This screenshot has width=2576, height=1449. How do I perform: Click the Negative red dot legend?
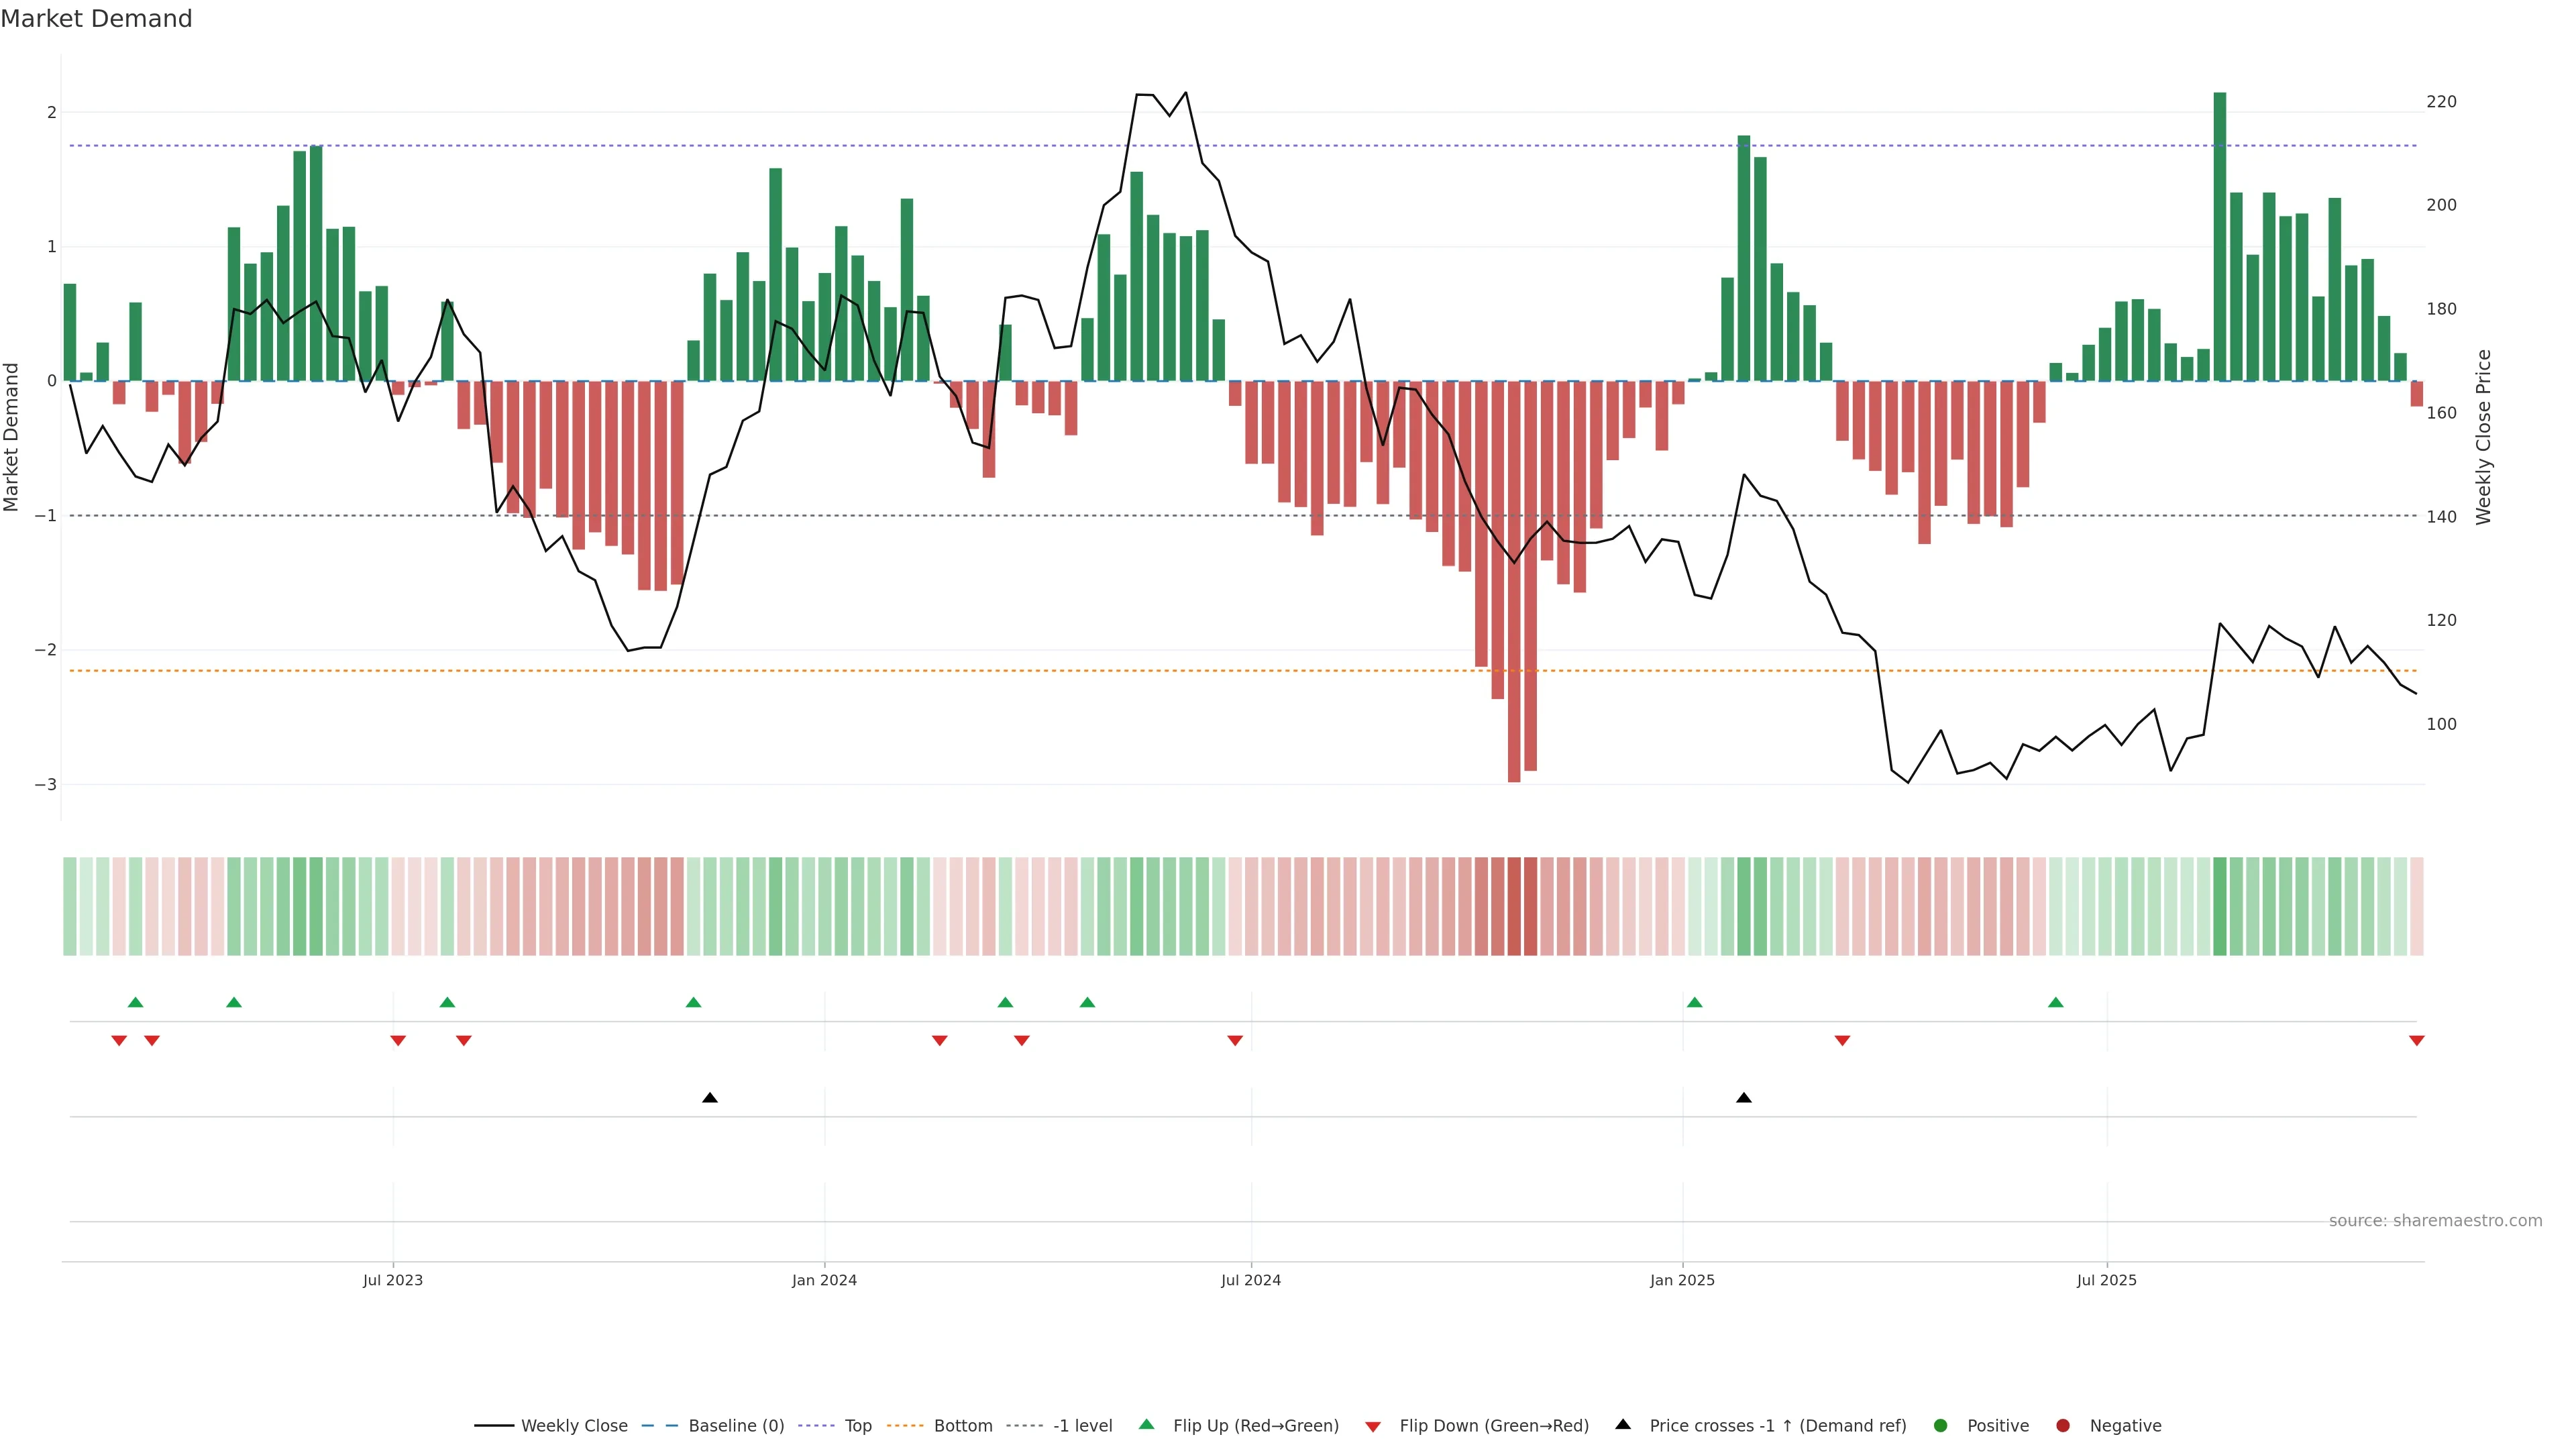click(x=2063, y=1425)
